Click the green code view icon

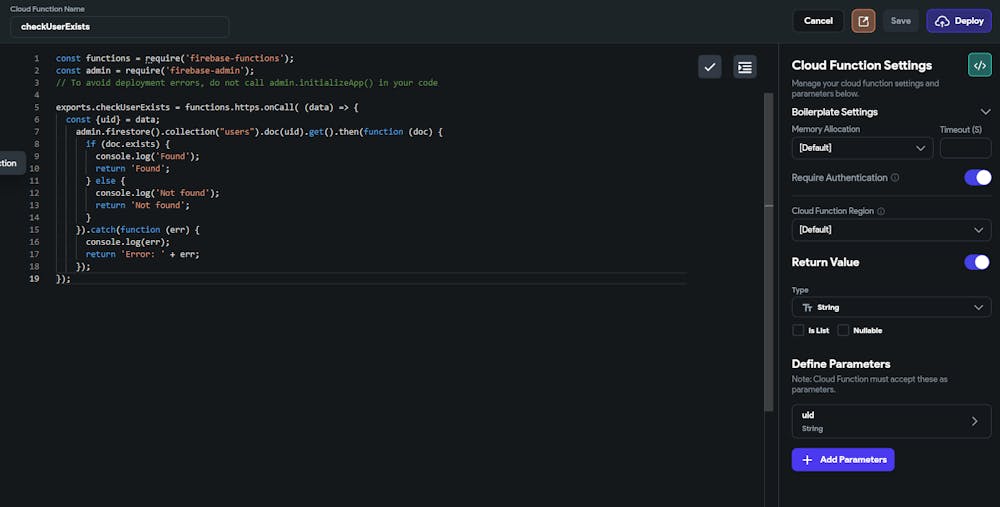(x=980, y=65)
